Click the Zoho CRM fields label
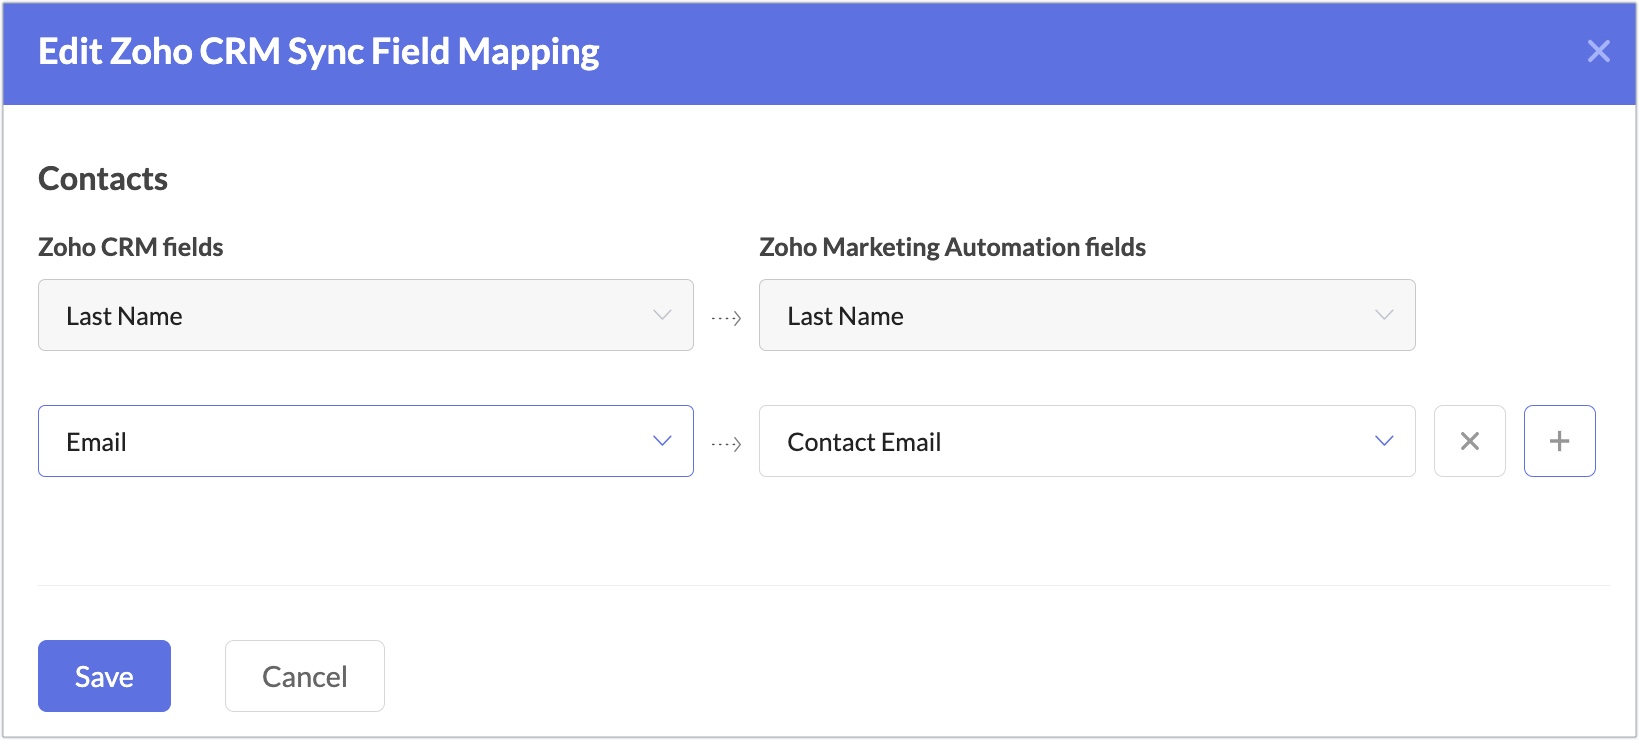Viewport: 1639px width, 740px height. 131,247
